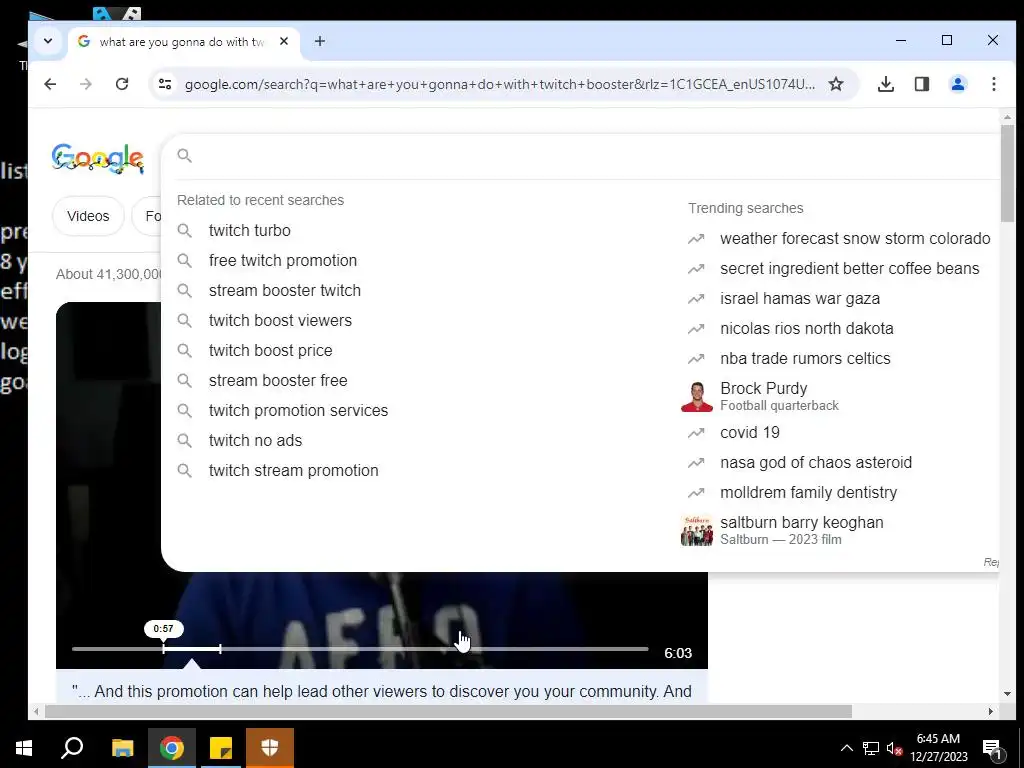Open File Explorer from taskbar
This screenshot has width=1024, height=768.
[x=122, y=748]
